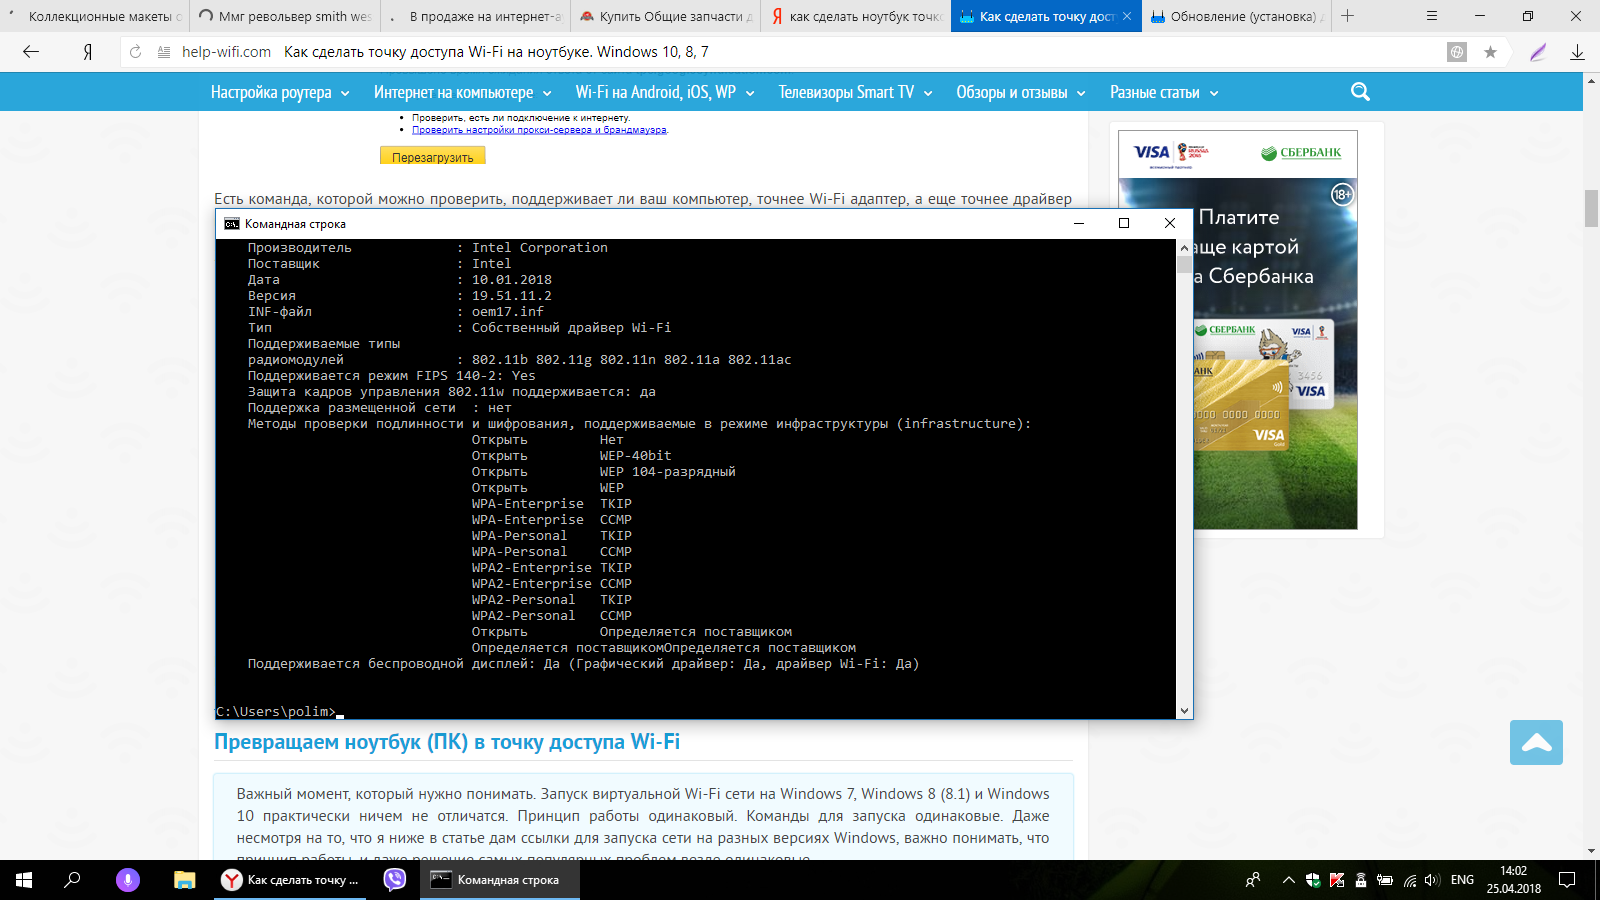Click the command prompt scrollbar down arrow
The width and height of the screenshot is (1600, 900).
[x=1184, y=711]
